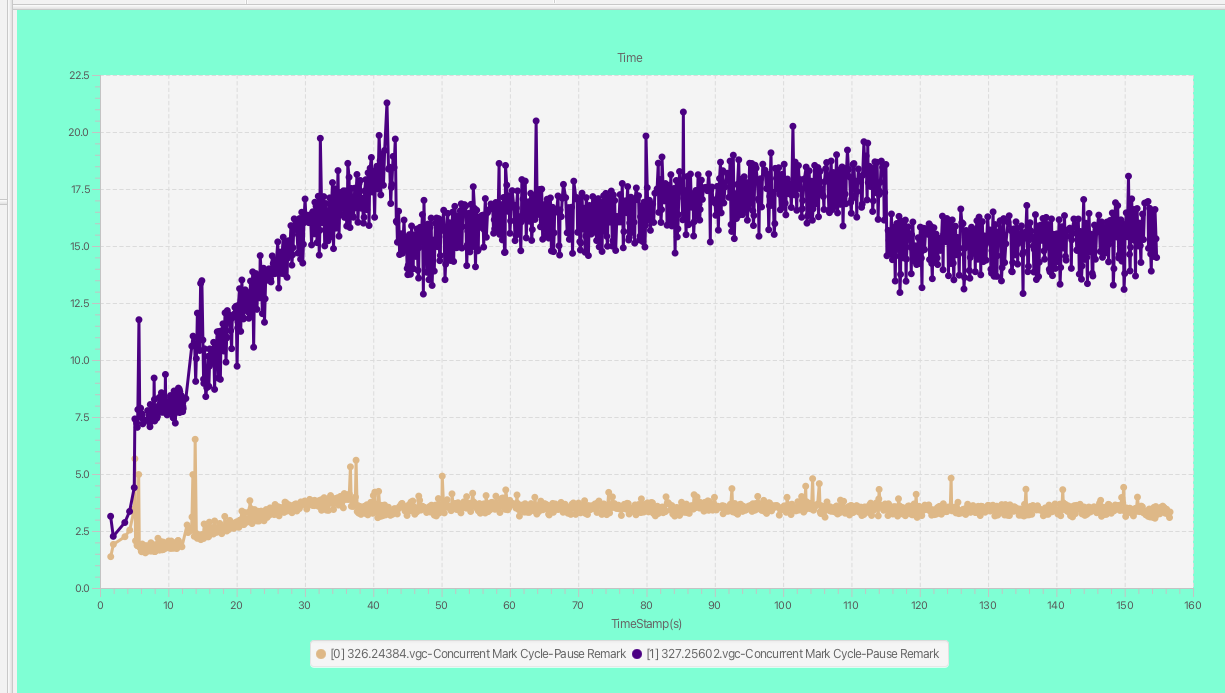
Task: Click the chart title "Time"
Action: coord(630,58)
